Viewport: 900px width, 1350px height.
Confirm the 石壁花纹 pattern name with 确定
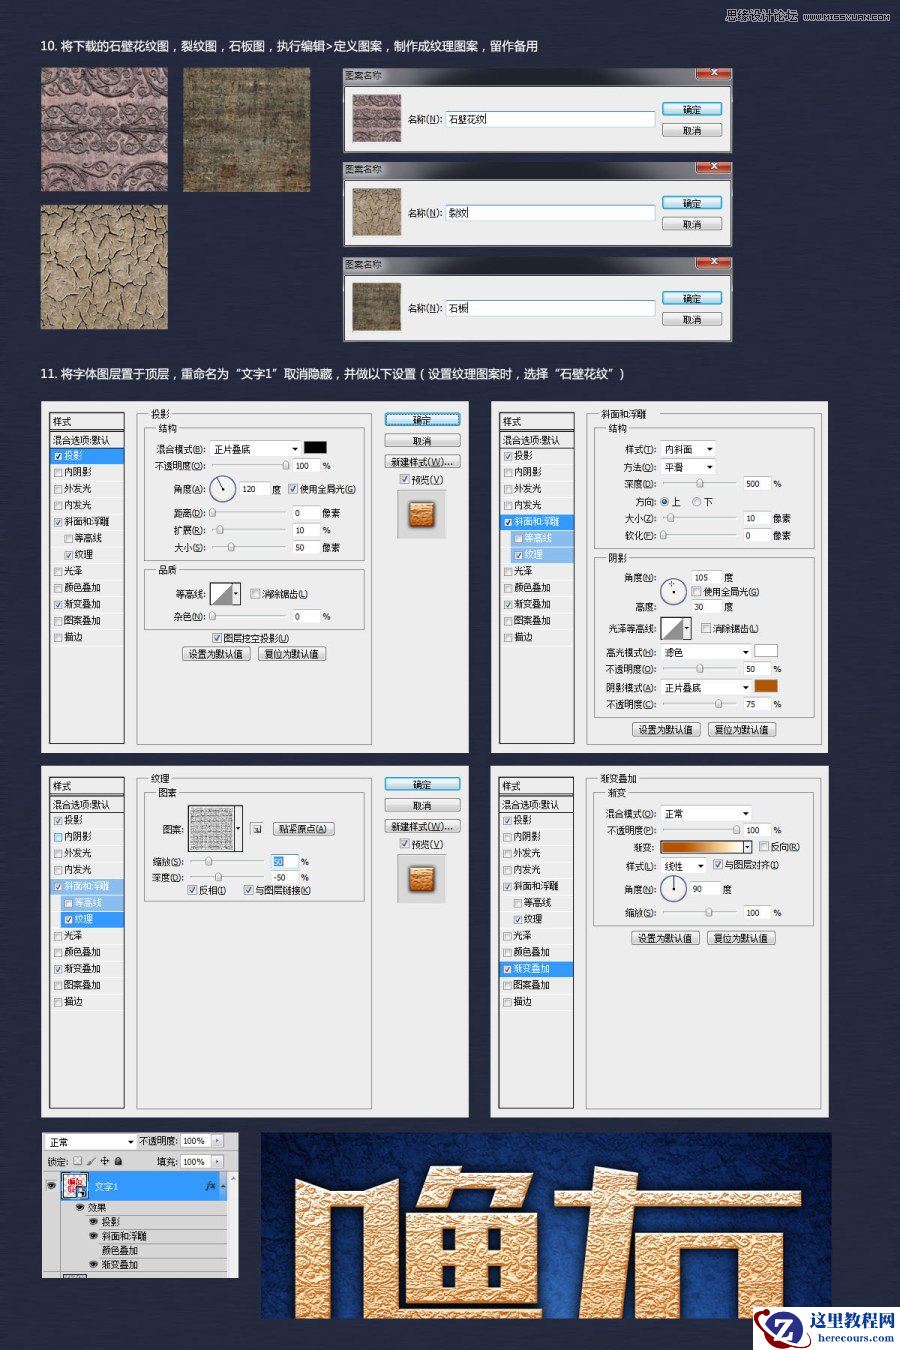[691, 107]
